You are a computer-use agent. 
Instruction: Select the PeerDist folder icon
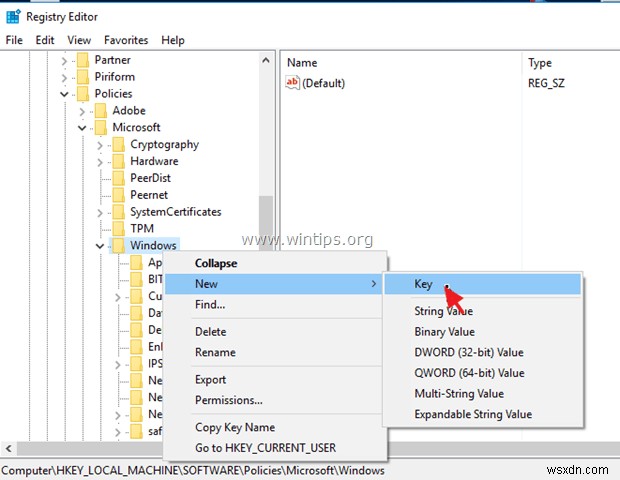coord(119,178)
